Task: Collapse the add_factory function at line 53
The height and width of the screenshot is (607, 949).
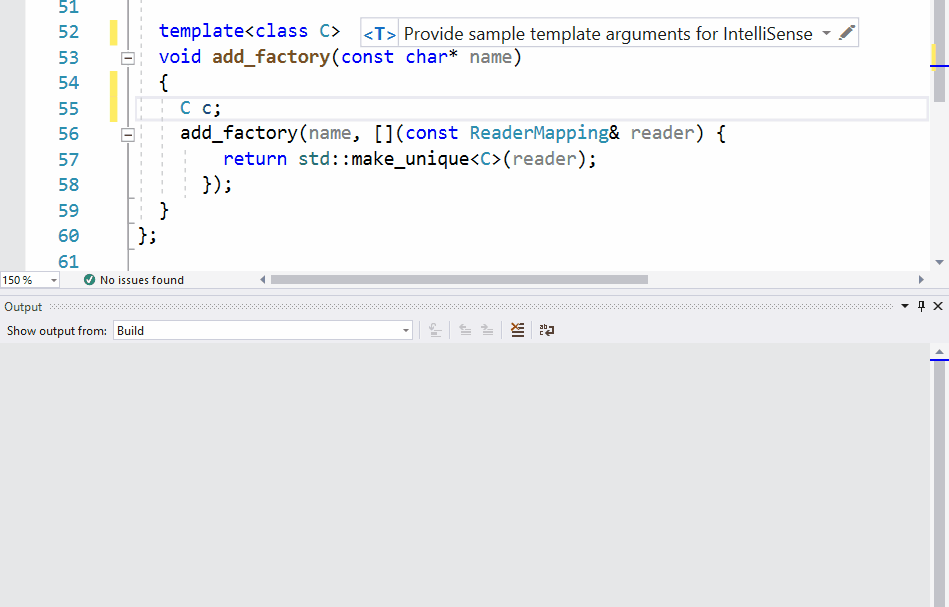Action: click(x=128, y=58)
